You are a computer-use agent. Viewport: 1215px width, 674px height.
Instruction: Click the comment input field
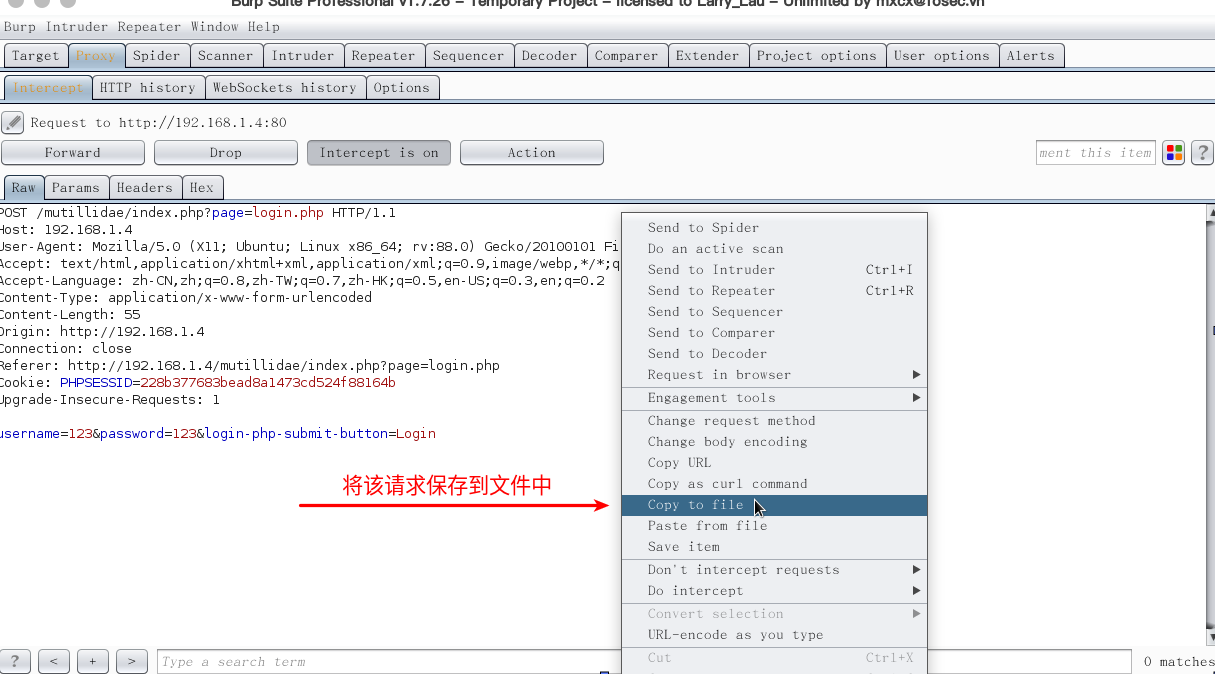pos(1096,153)
